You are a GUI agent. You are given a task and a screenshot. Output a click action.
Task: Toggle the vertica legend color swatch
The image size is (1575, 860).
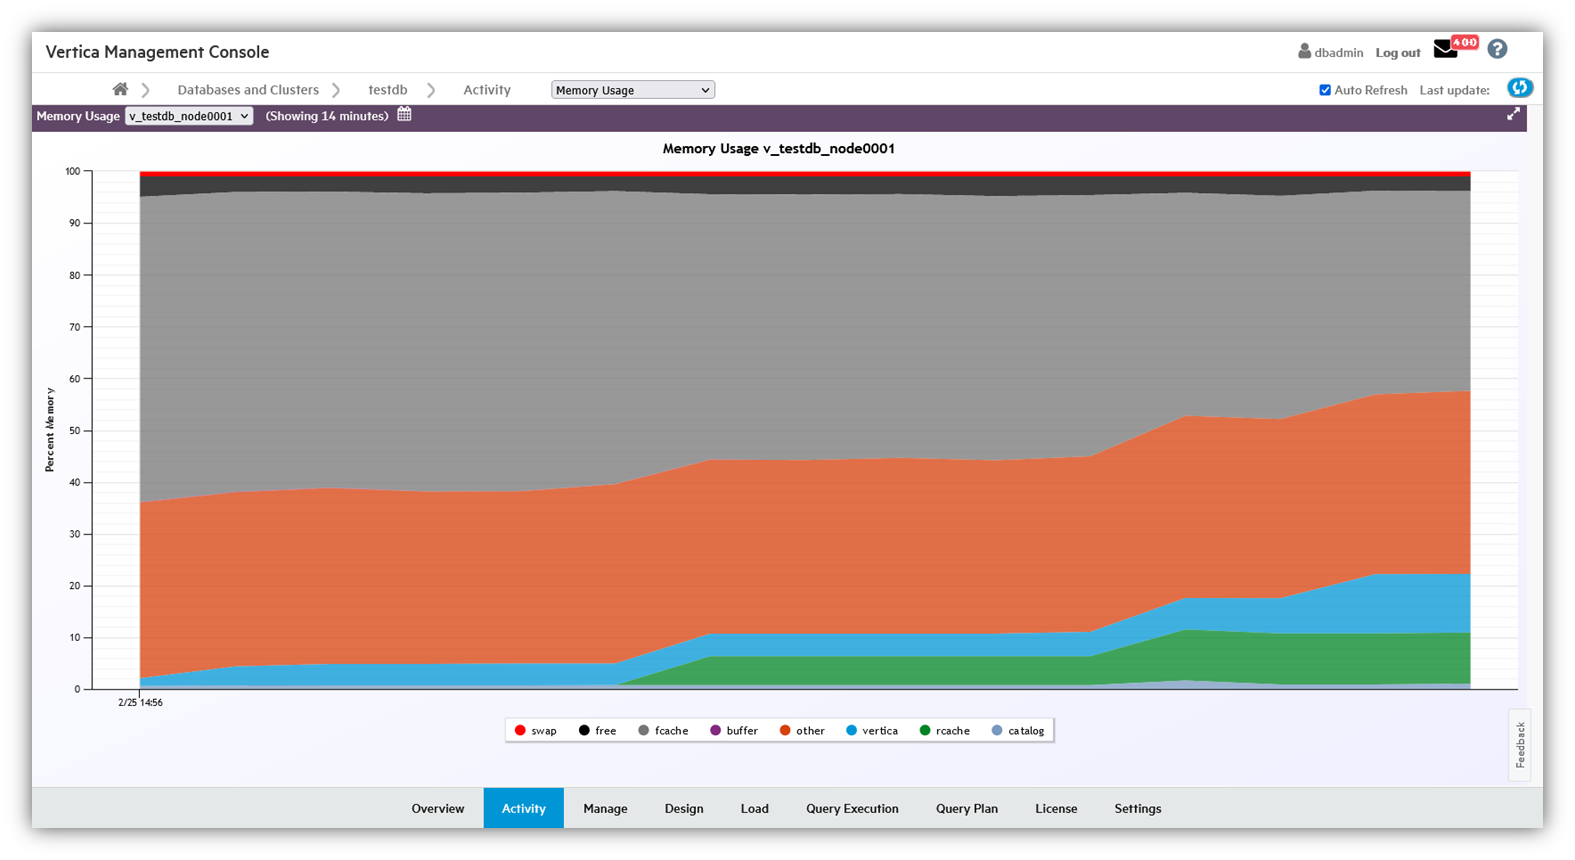click(x=852, y=731)
